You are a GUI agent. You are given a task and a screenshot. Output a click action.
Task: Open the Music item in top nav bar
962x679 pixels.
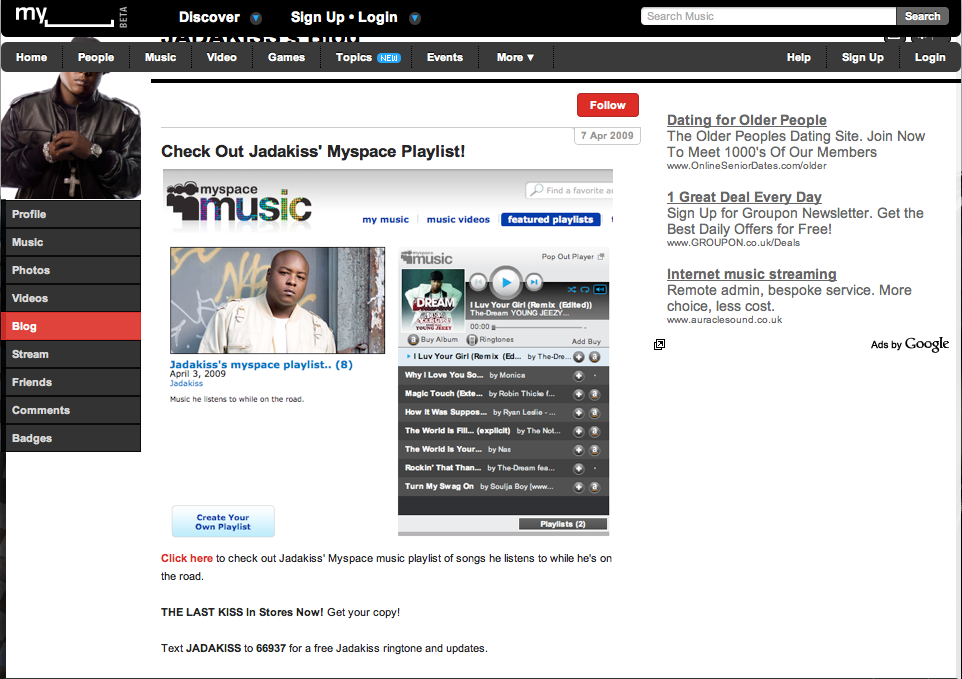(160, 58)
